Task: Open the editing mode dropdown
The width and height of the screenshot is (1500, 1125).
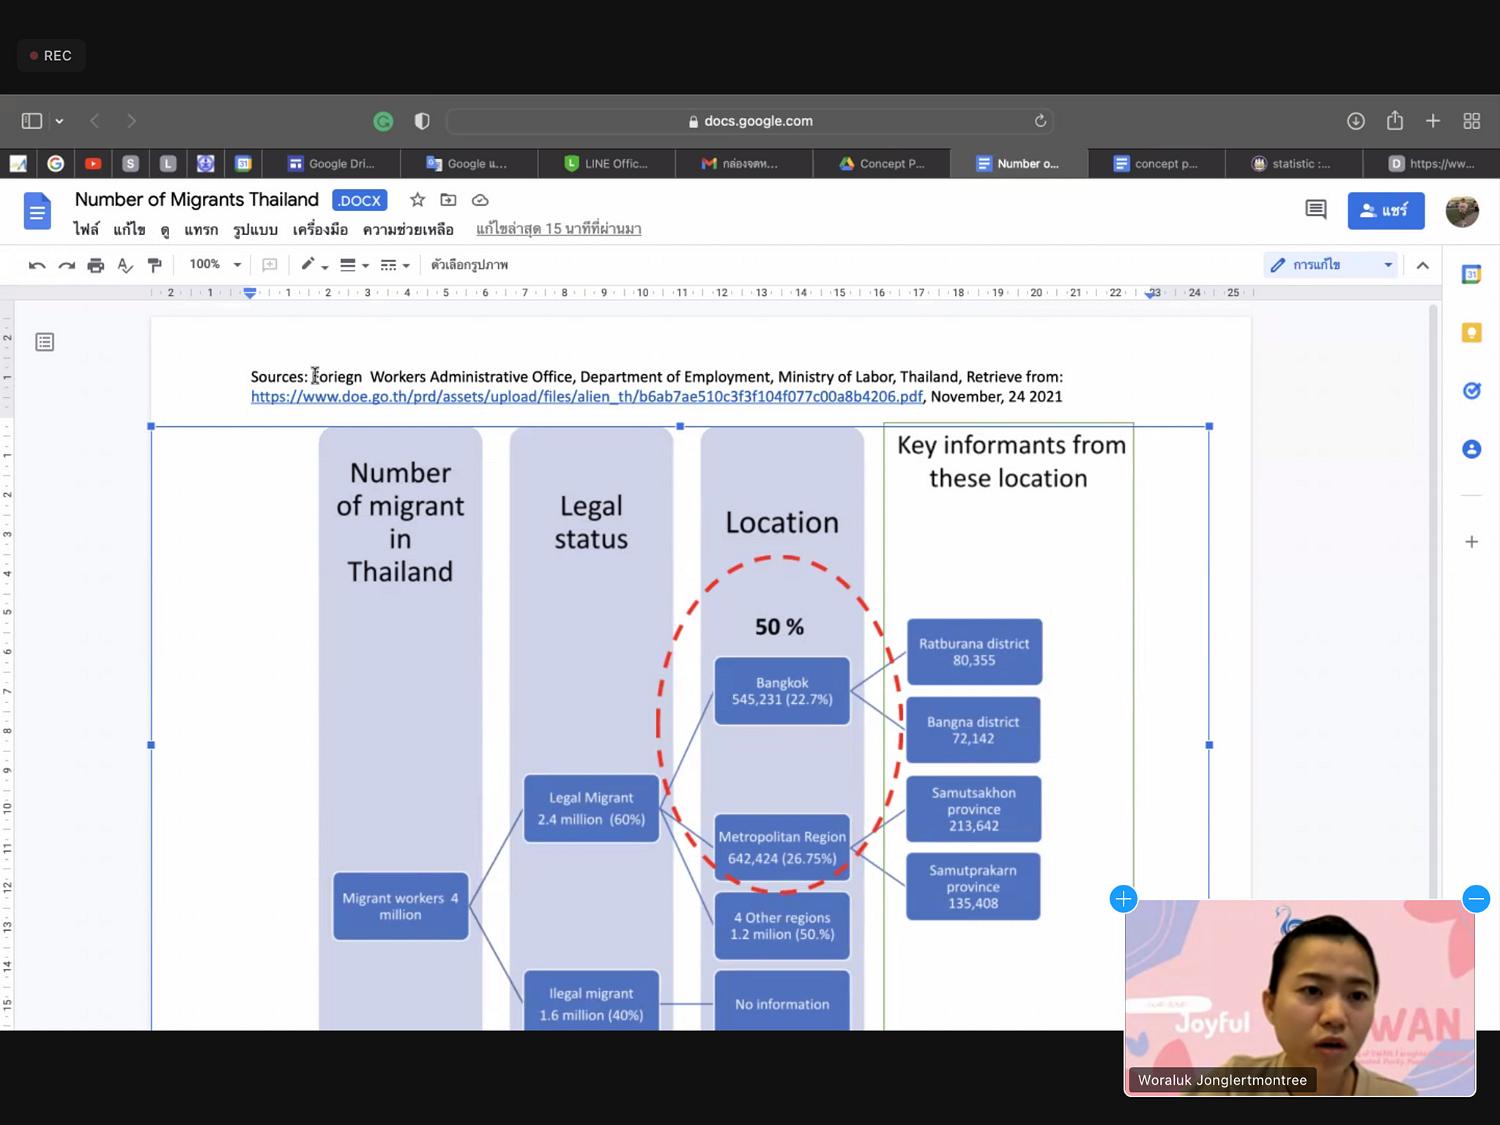Action: pos(1331,265)
